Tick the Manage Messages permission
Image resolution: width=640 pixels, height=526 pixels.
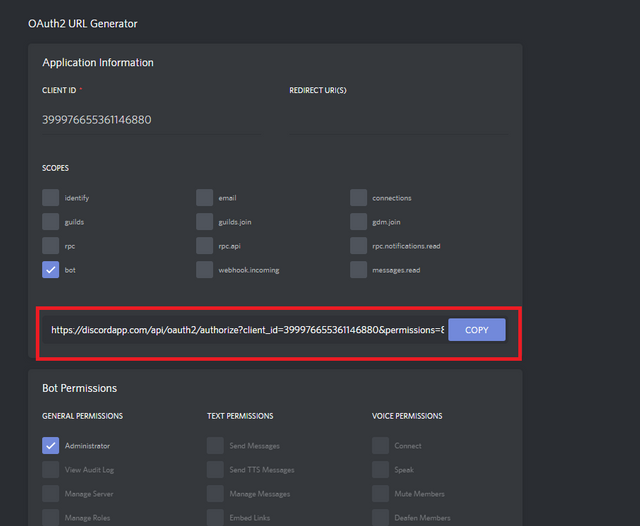pos(215,494)
